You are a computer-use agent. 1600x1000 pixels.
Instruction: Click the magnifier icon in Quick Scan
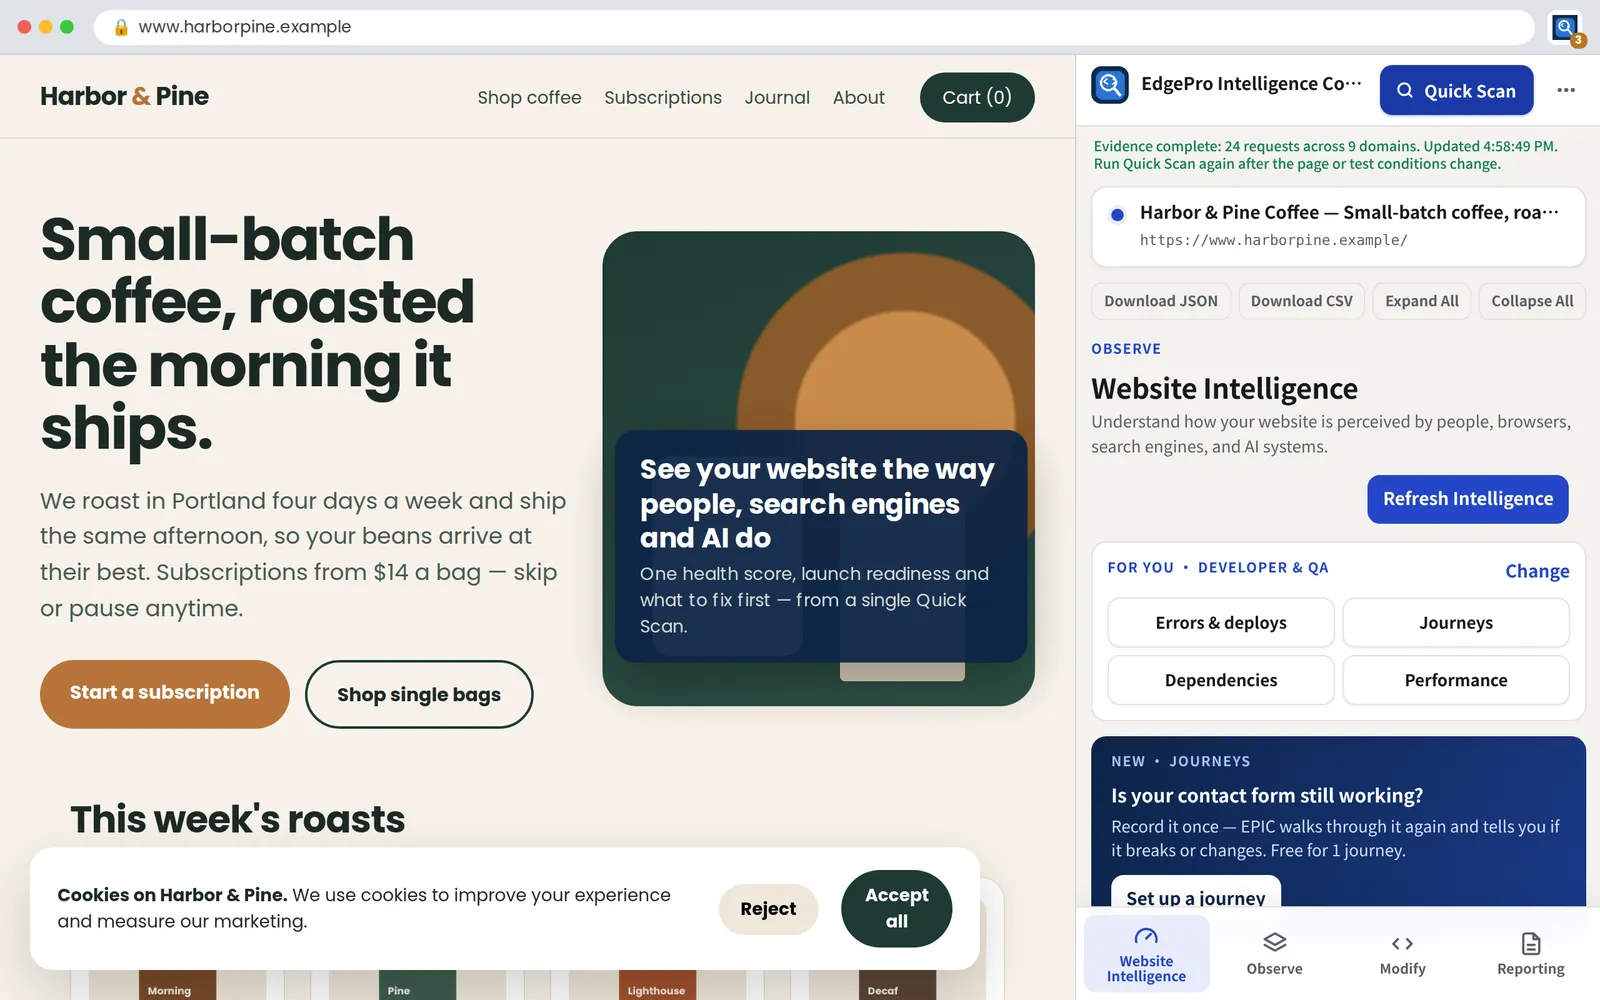[x=1405, y=90]
